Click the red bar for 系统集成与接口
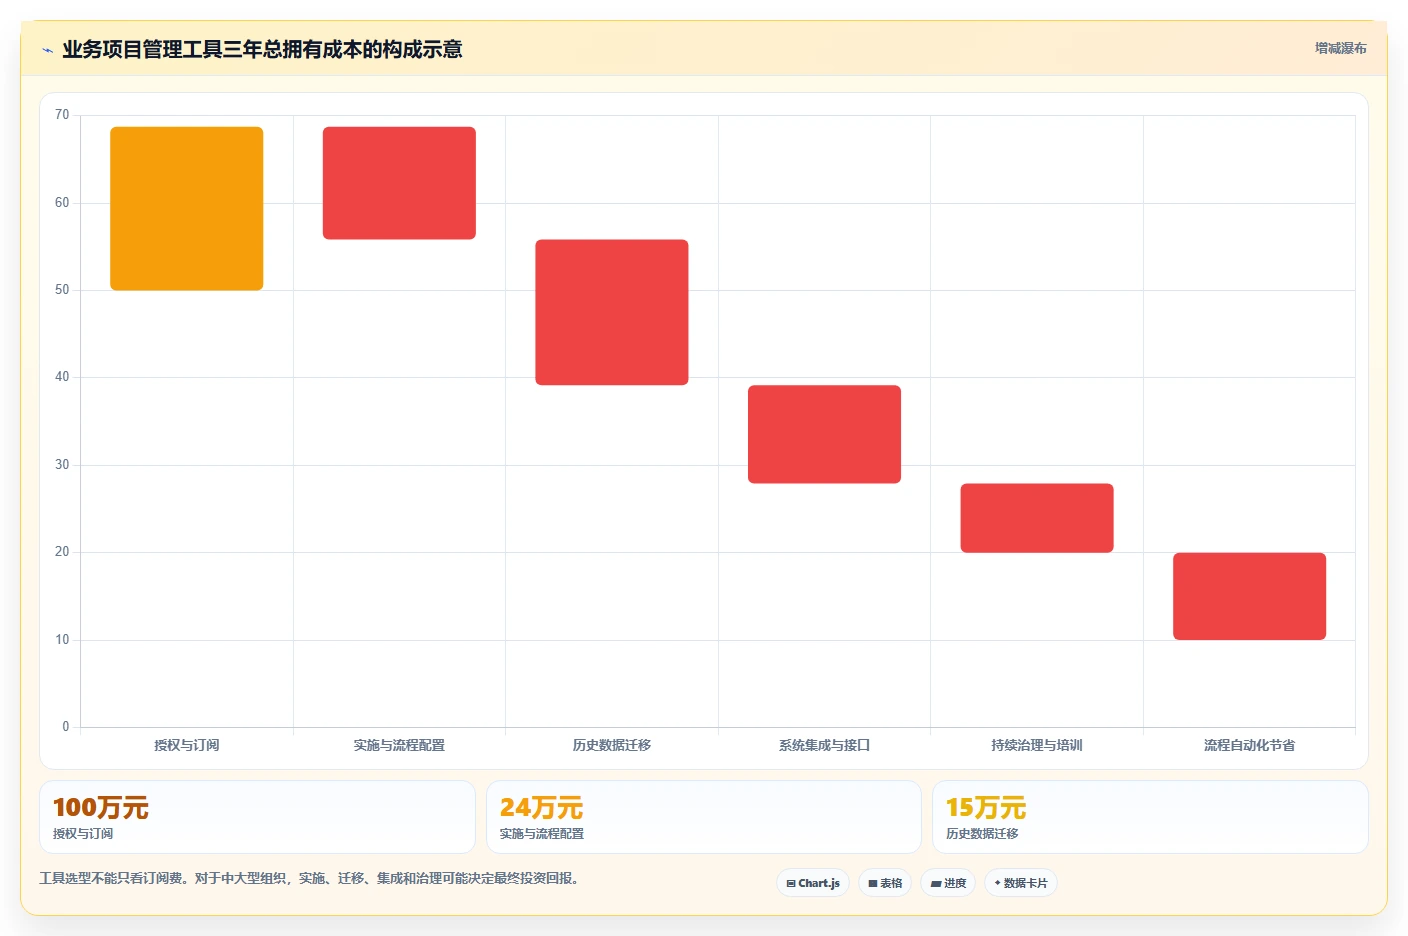1408x936 pixels. 824,434
